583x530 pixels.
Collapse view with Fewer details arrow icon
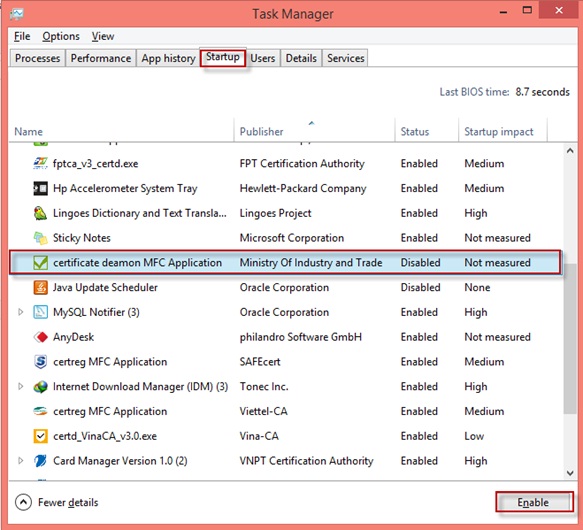23,502
